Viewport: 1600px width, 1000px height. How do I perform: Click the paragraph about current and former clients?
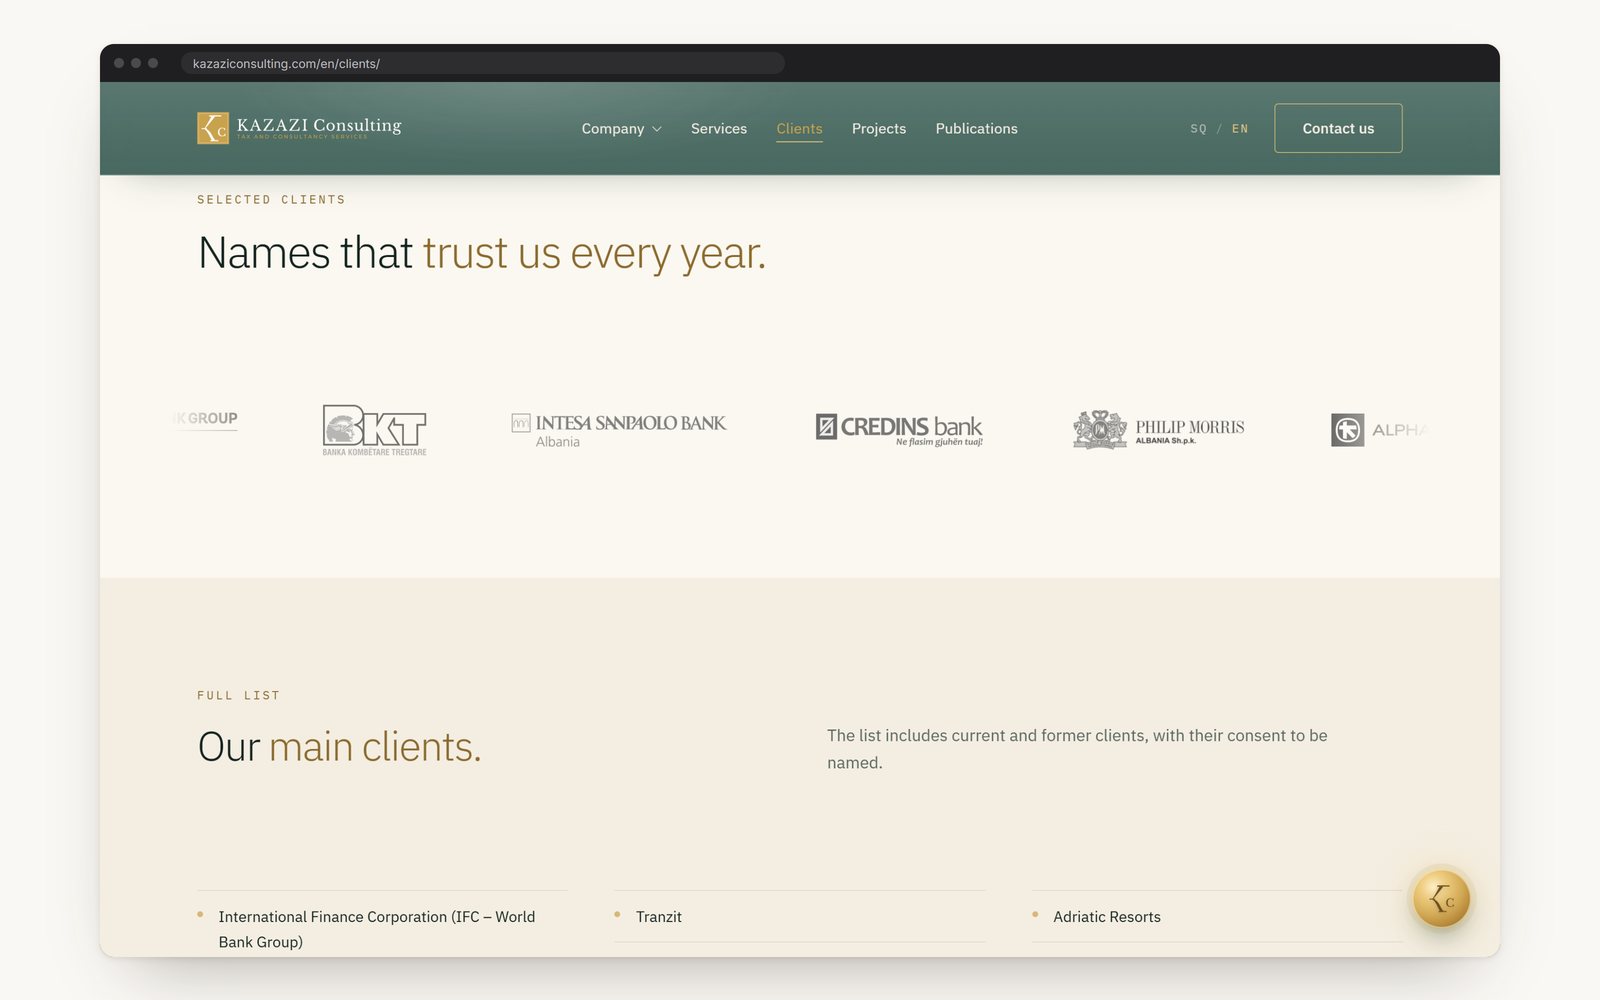(1077, 749)
